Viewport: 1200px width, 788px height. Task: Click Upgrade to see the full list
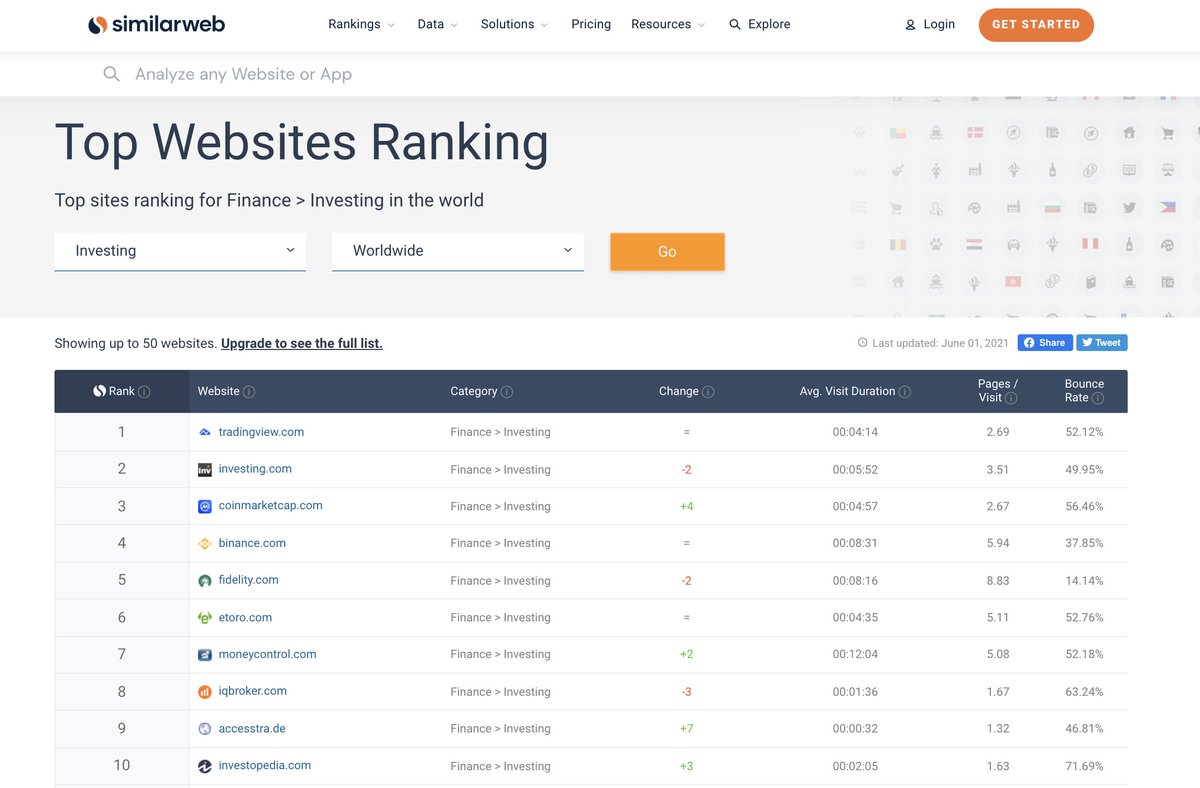click(x=302, y=343)
